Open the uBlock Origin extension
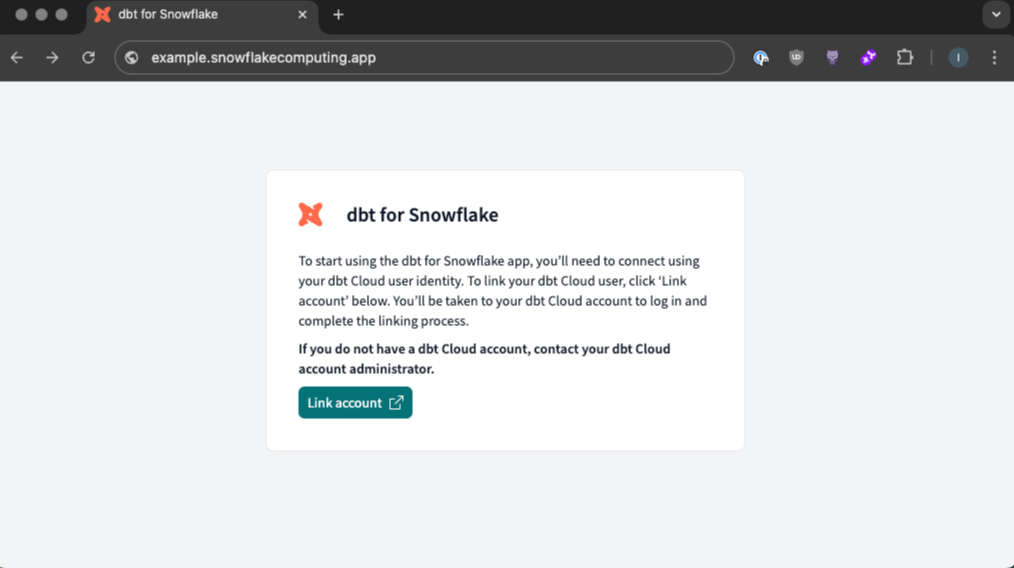1014x568 pixels. [x=796, y=58]
